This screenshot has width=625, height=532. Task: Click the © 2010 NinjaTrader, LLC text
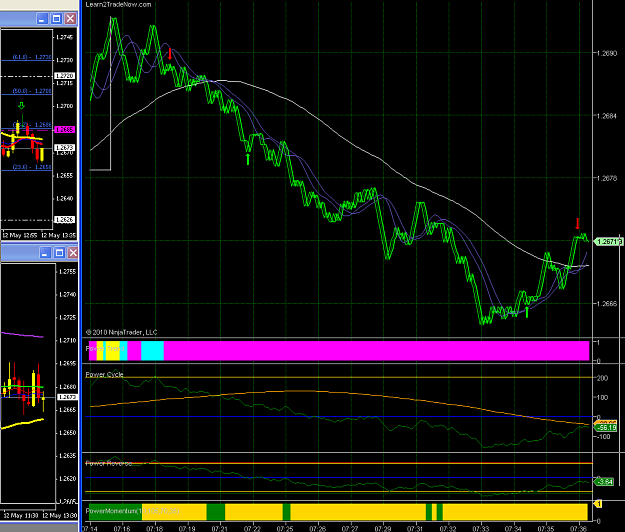[x=122, y=332]
